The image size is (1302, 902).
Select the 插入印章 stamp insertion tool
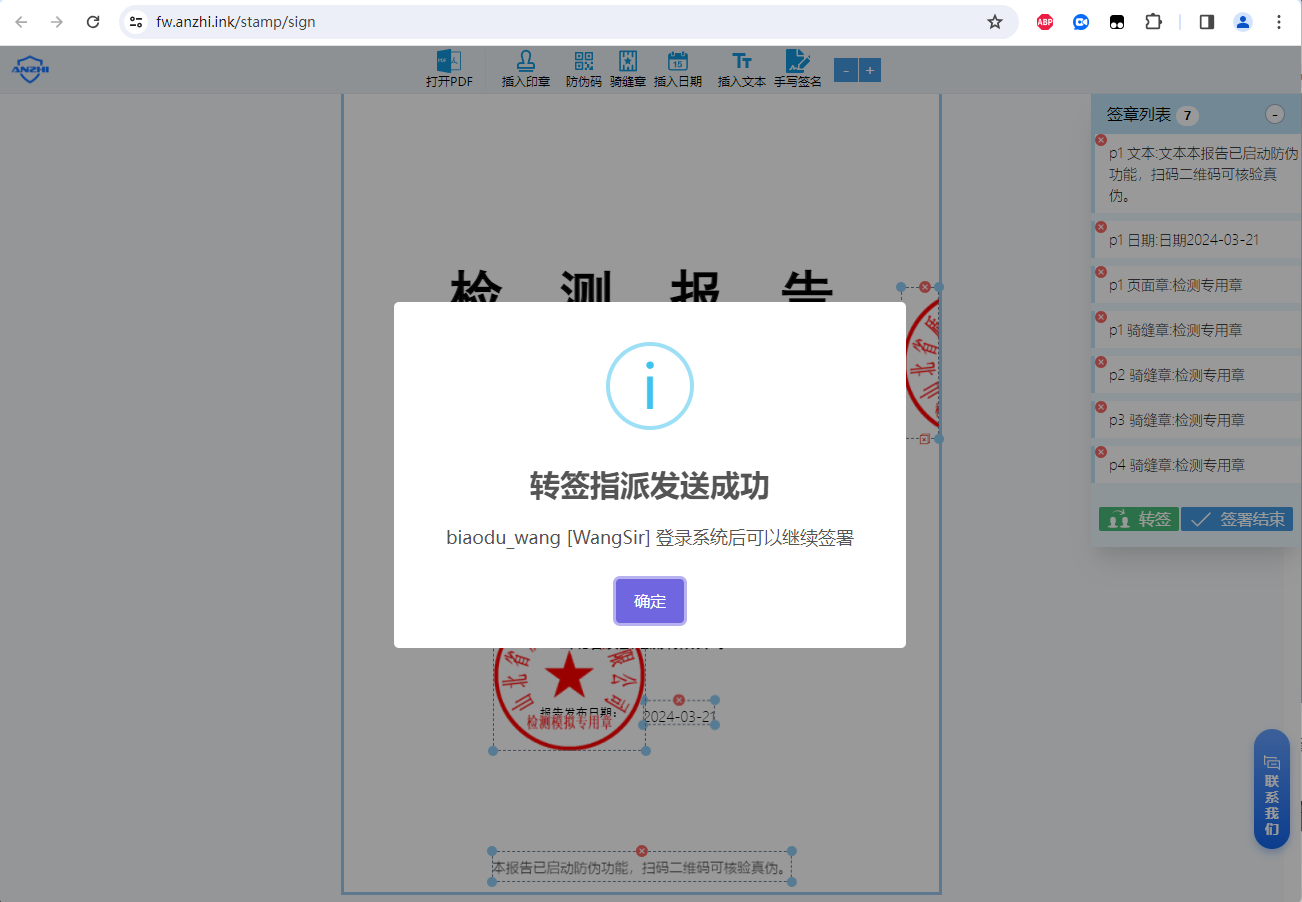[x=524, y=68]
